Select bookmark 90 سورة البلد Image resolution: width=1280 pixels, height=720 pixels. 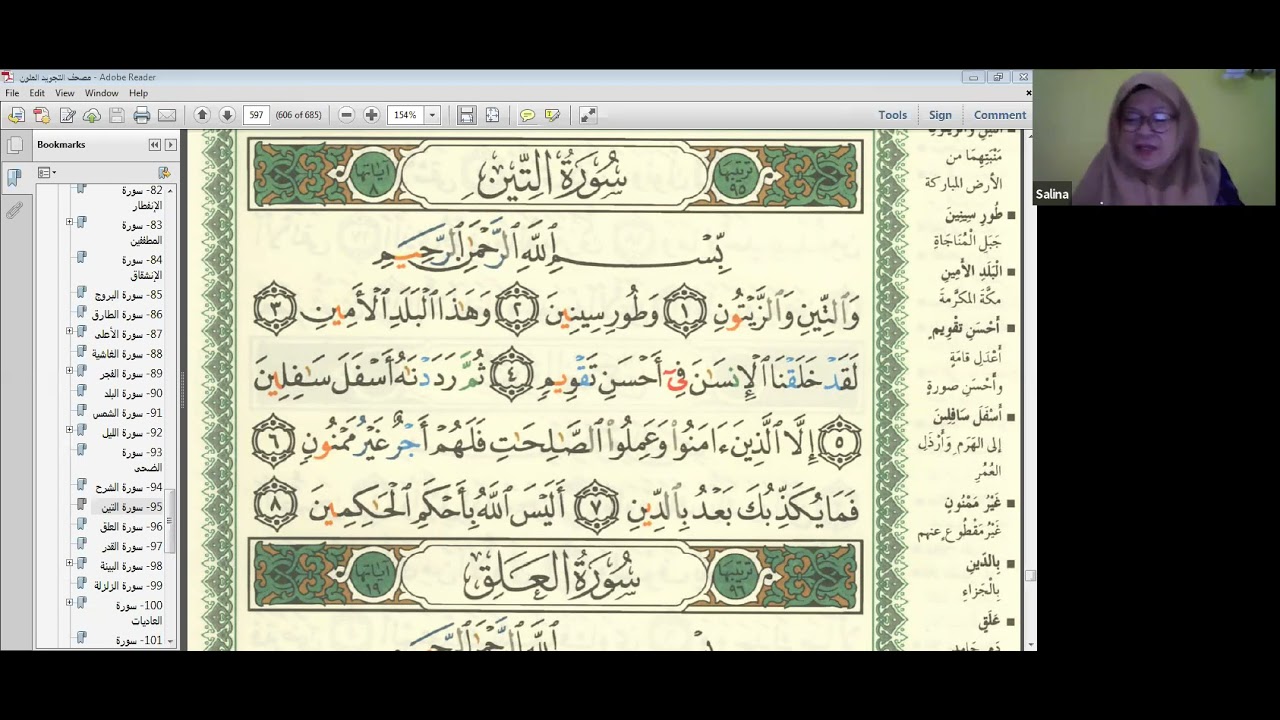pos(133,394)
